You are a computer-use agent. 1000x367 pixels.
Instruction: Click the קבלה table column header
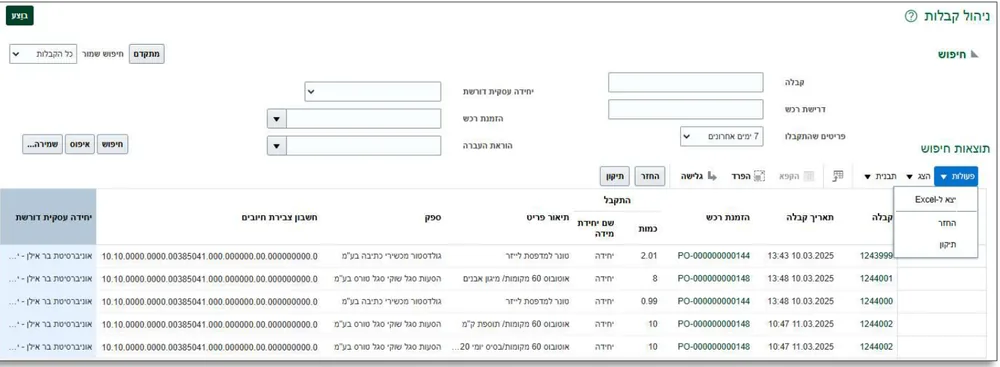(x=883, y=218)
